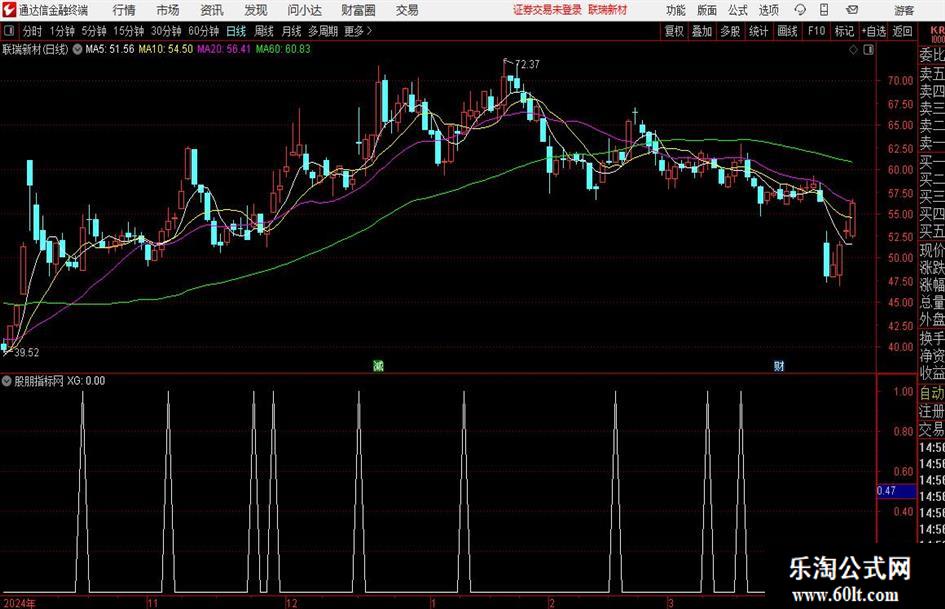Click the MA20: 56.41 indicator value
This screenshot has width=945, height=609.
pos(224,49)
